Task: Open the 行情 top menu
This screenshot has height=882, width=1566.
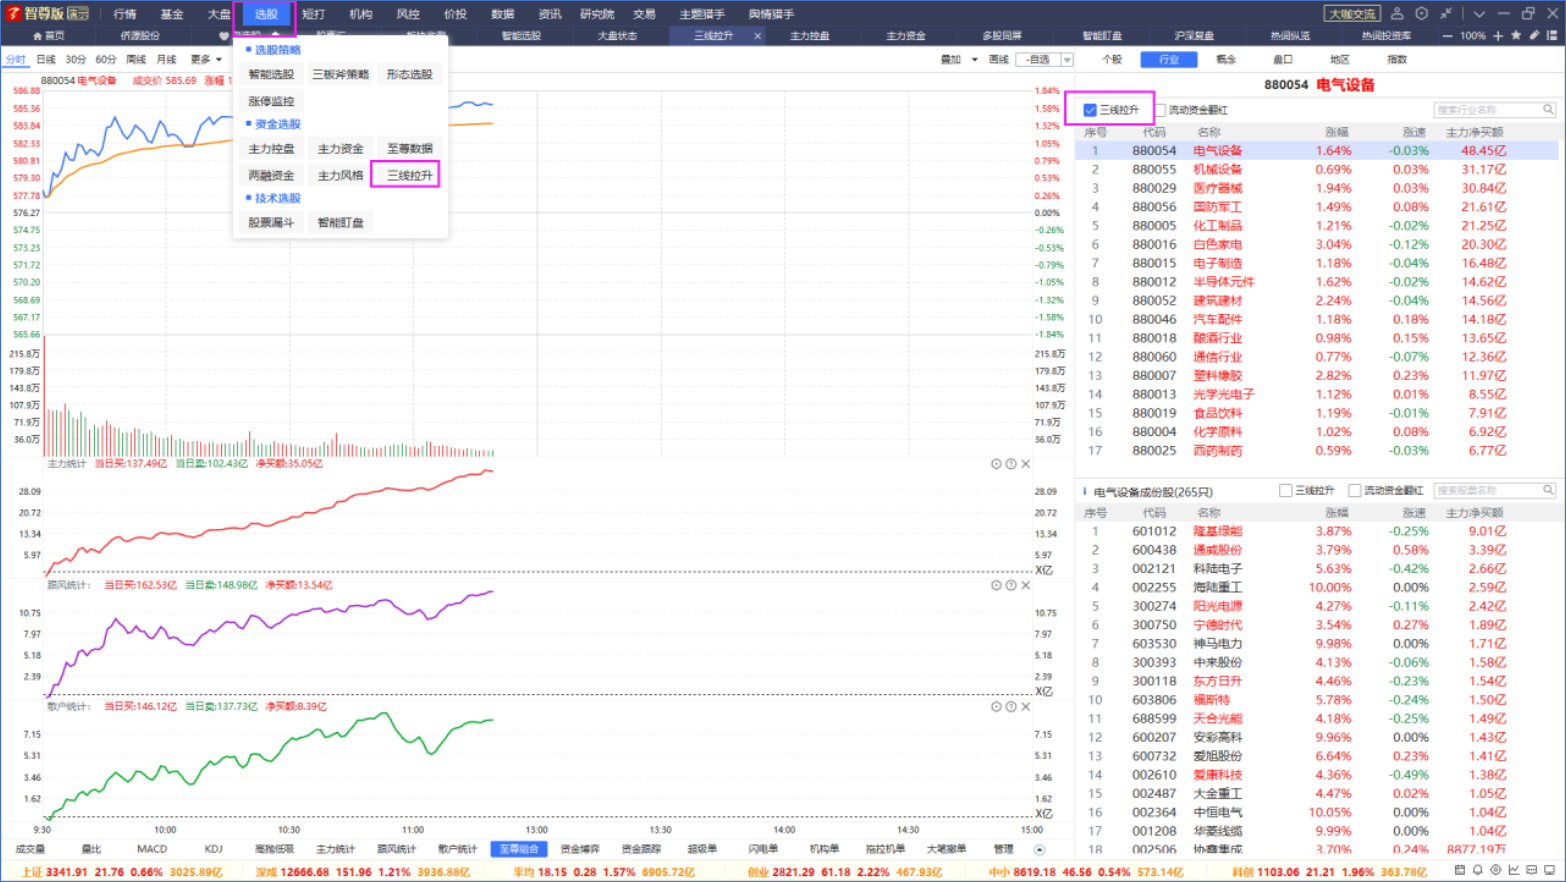Action: click(125, 14)
